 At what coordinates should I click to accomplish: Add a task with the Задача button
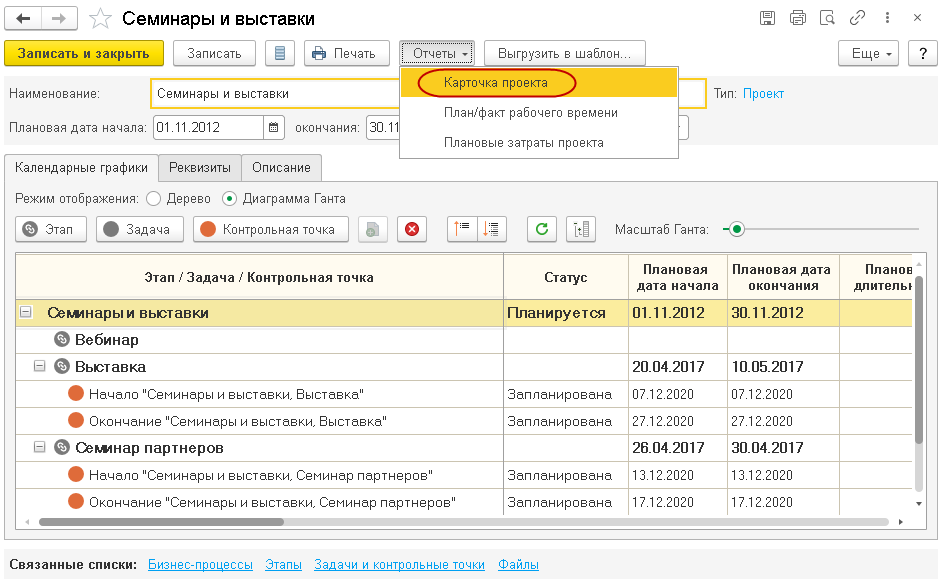[140, 229]
